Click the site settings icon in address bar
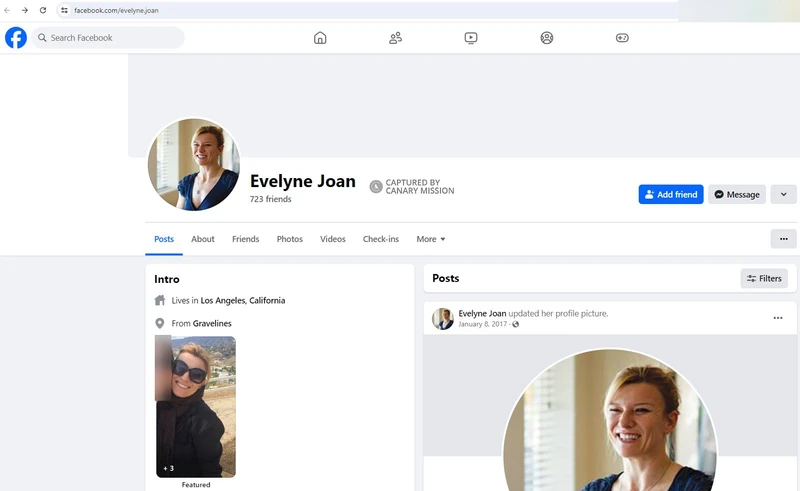This screenshot has height=491, width=800. coord(64,10)
